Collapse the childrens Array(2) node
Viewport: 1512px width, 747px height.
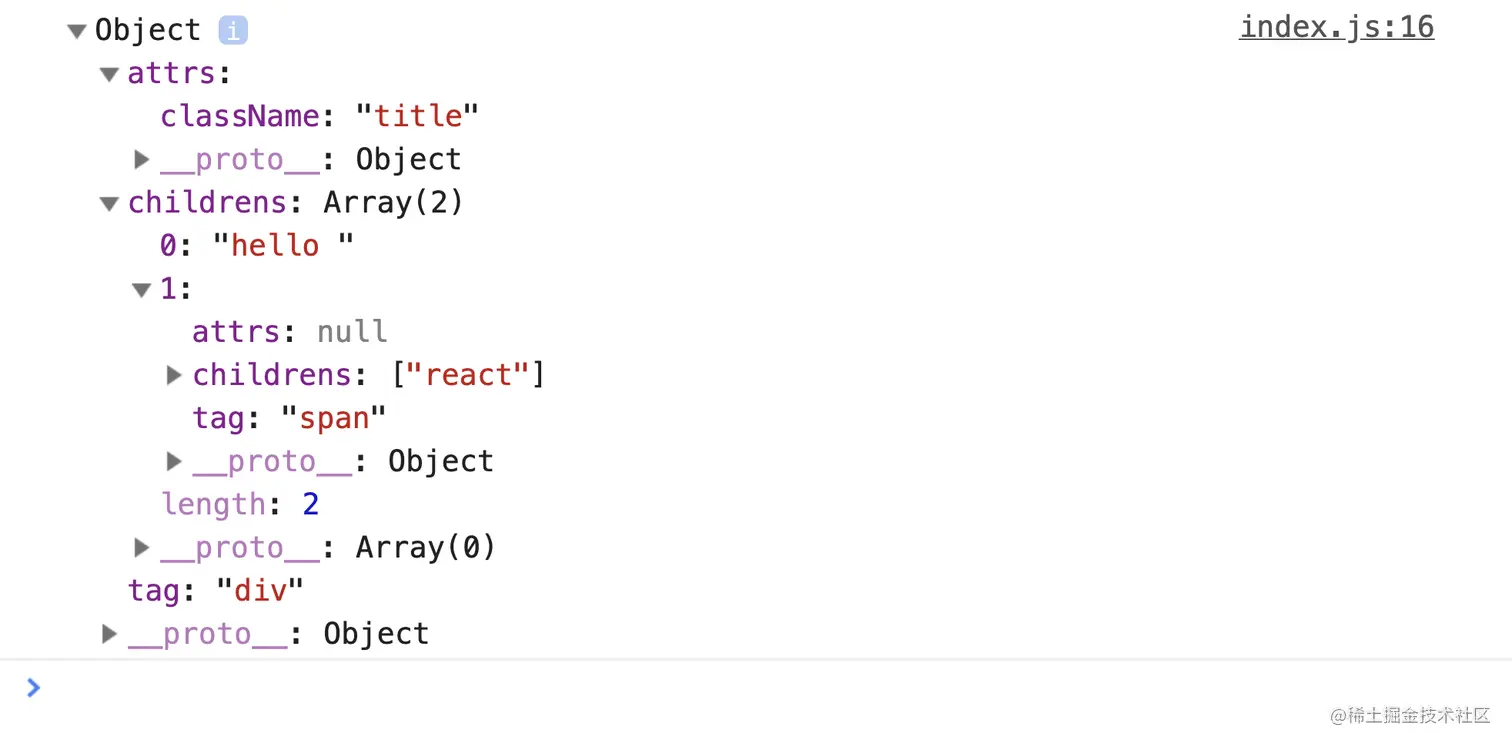coord(109,203)
